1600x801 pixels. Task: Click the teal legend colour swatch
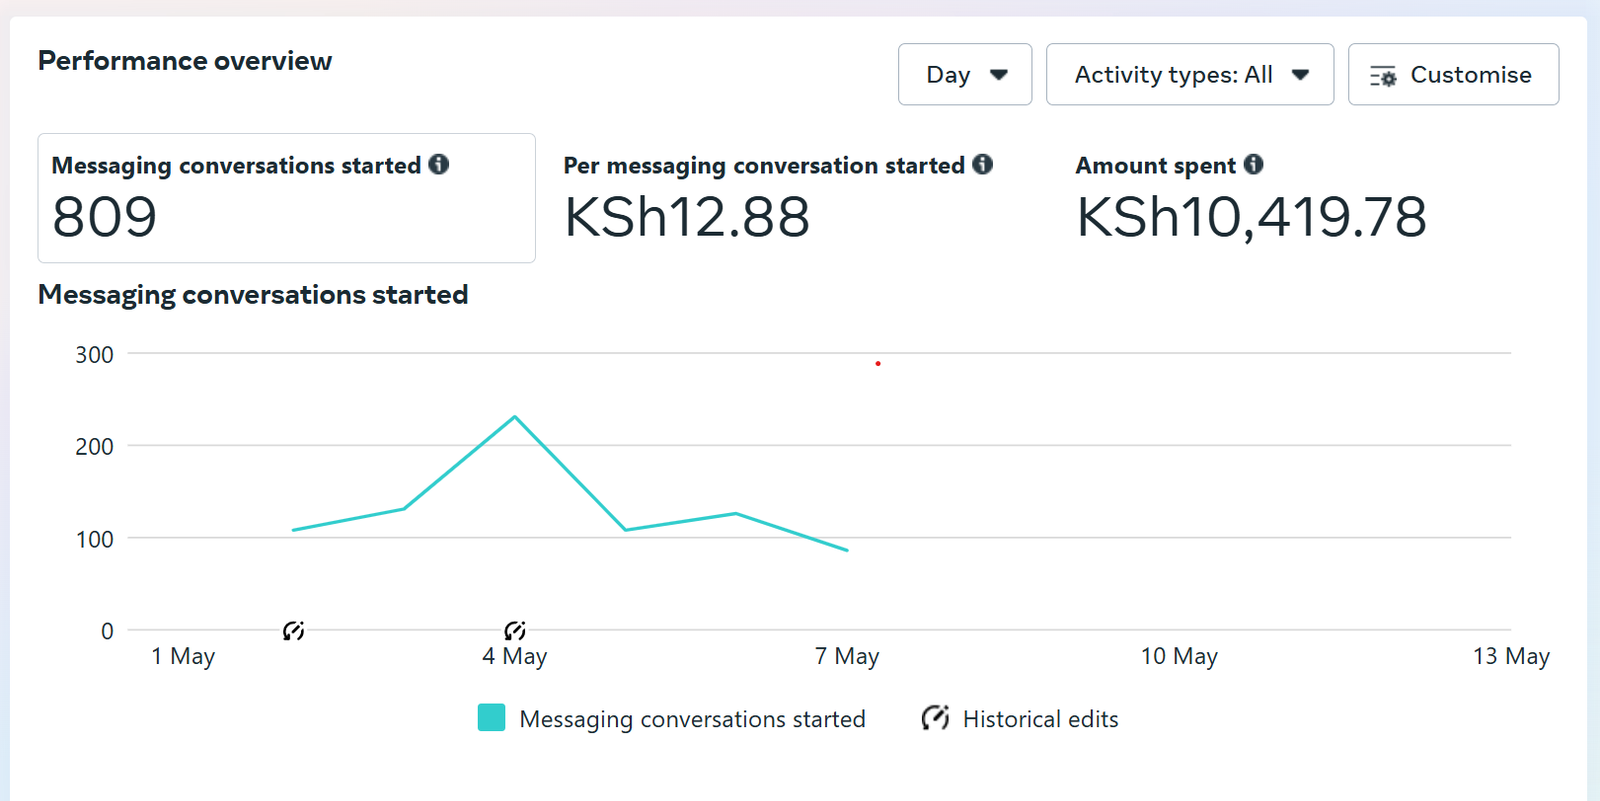click(491, 718)
